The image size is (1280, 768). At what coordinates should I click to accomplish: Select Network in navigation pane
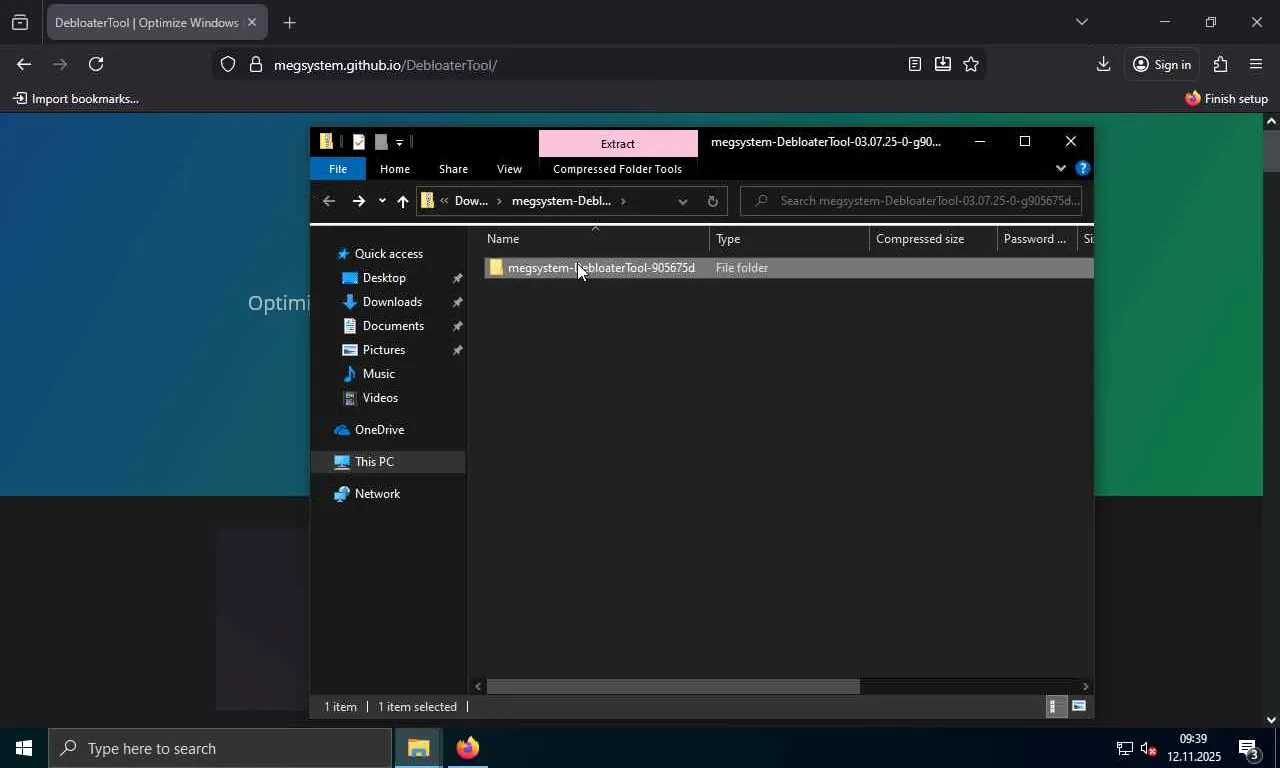[x=377, y=494]
